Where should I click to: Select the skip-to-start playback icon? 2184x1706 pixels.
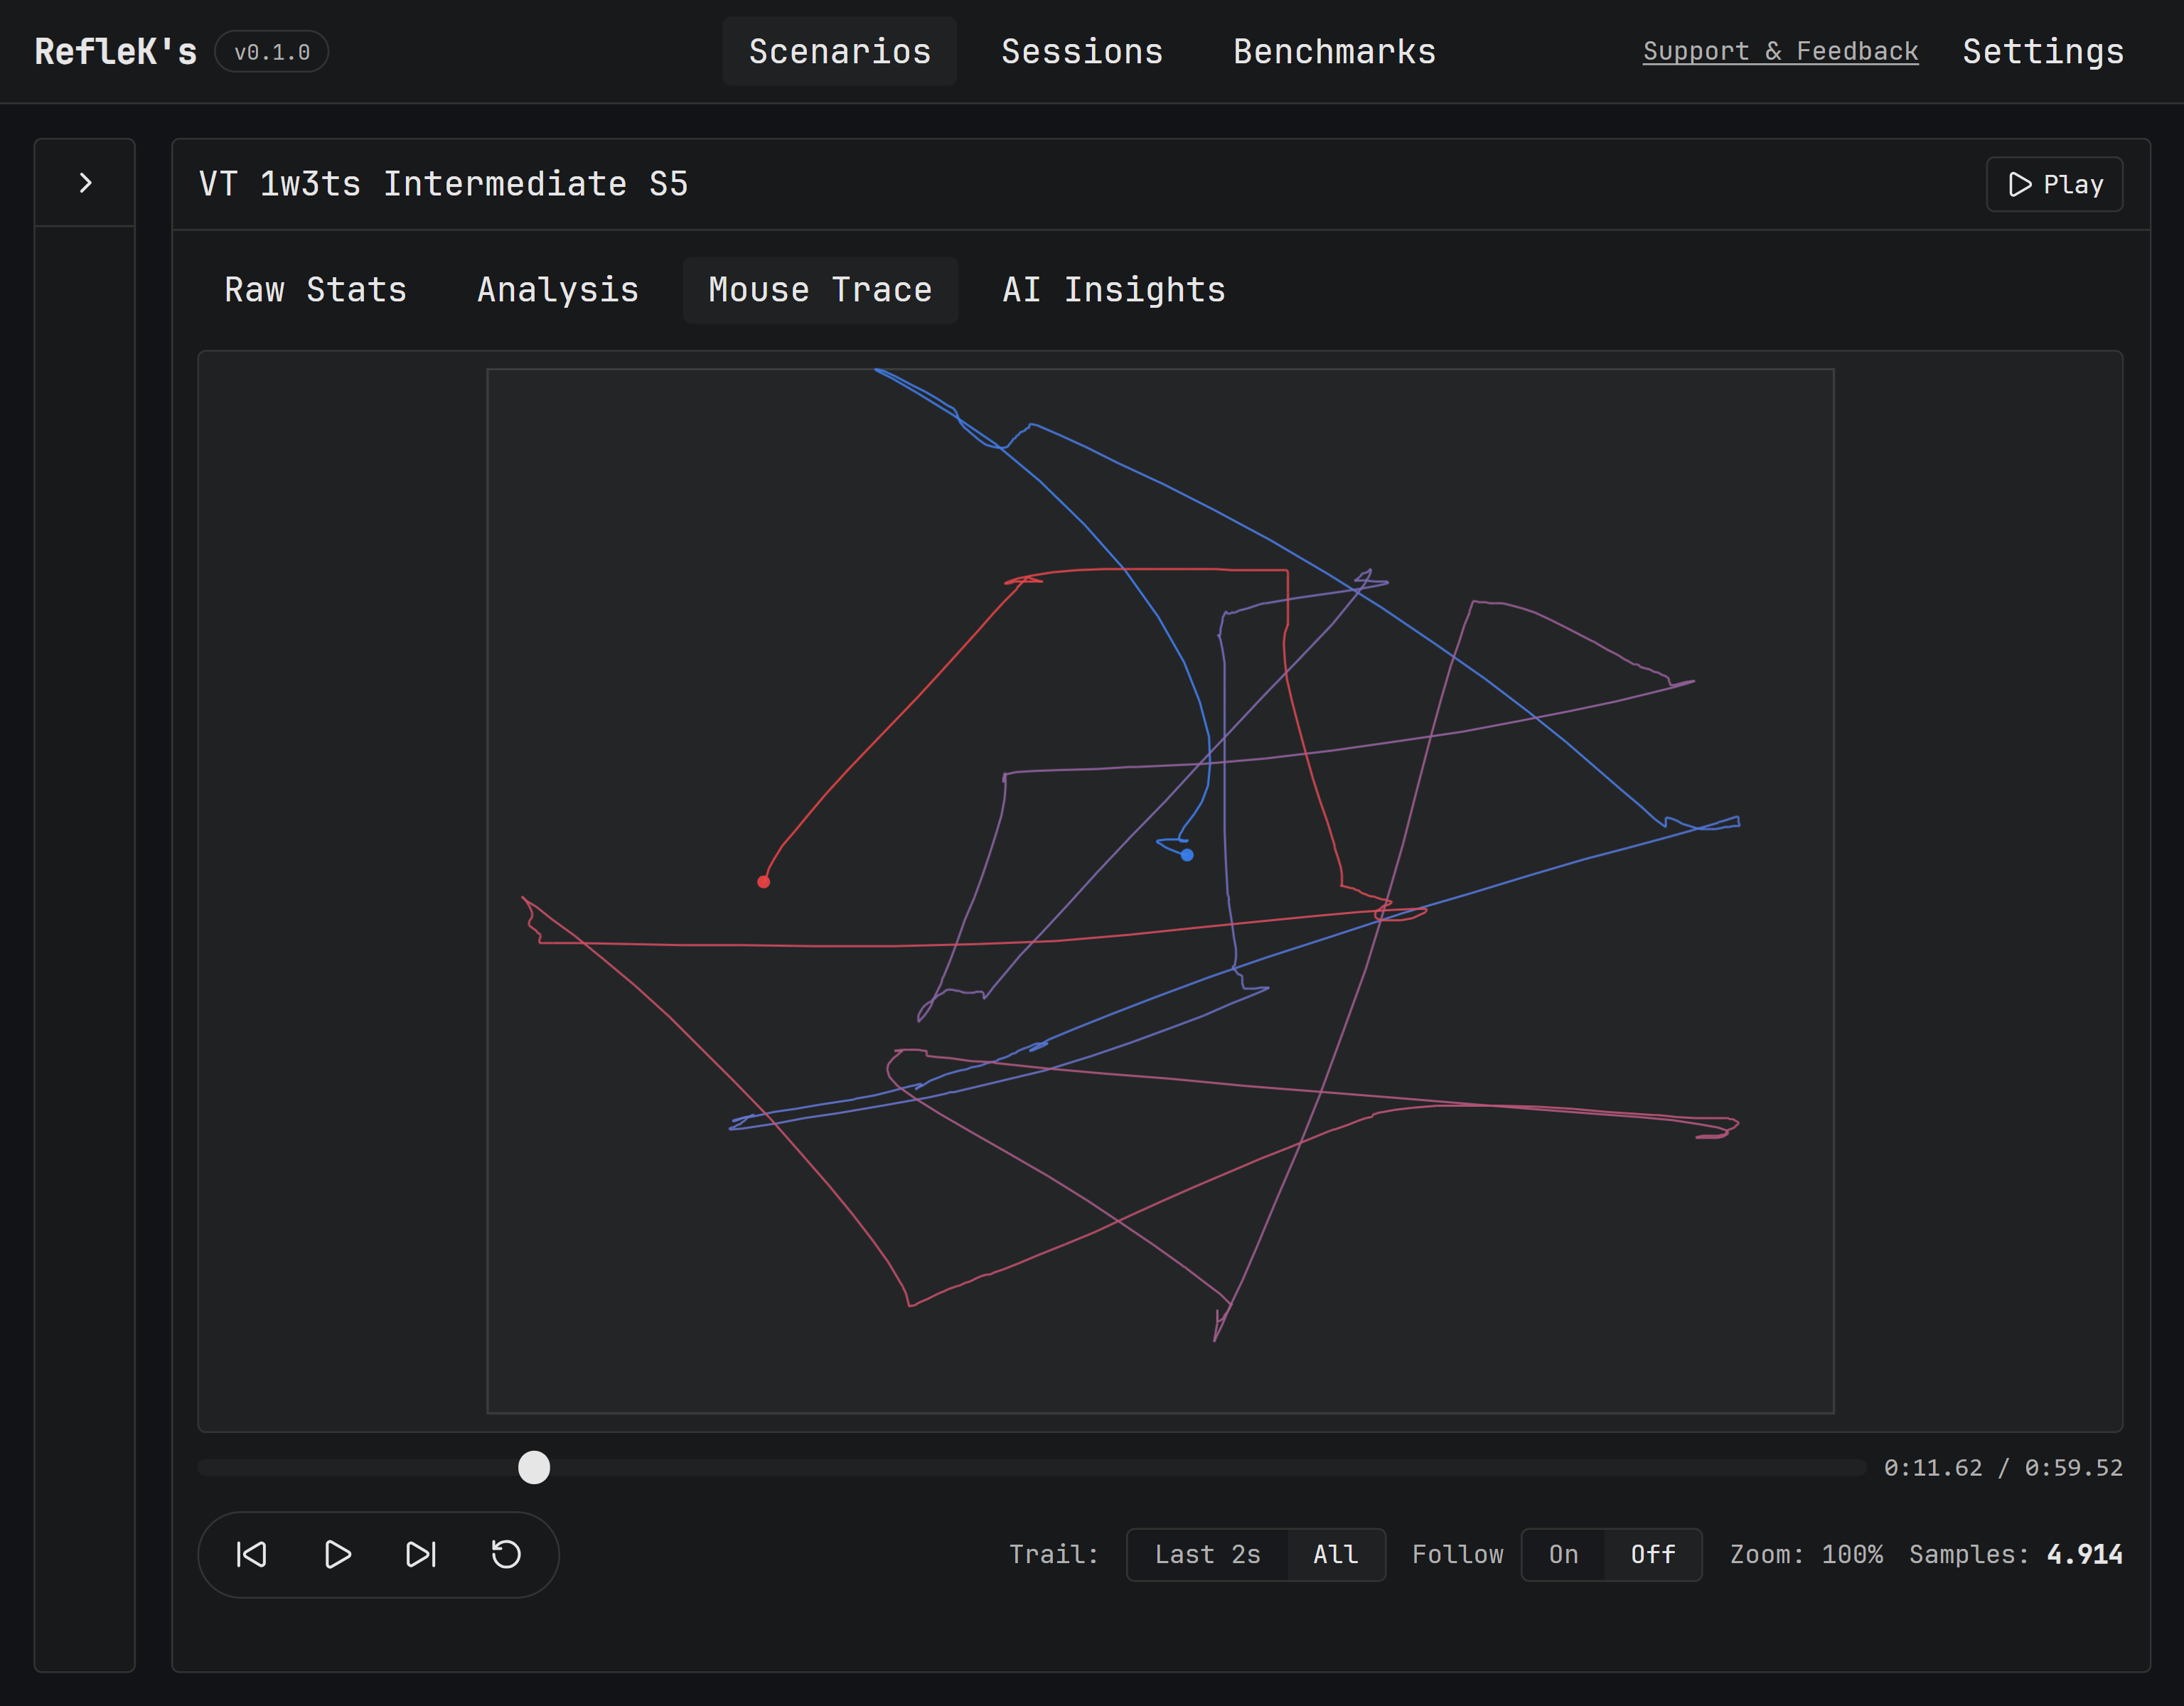253,1554
